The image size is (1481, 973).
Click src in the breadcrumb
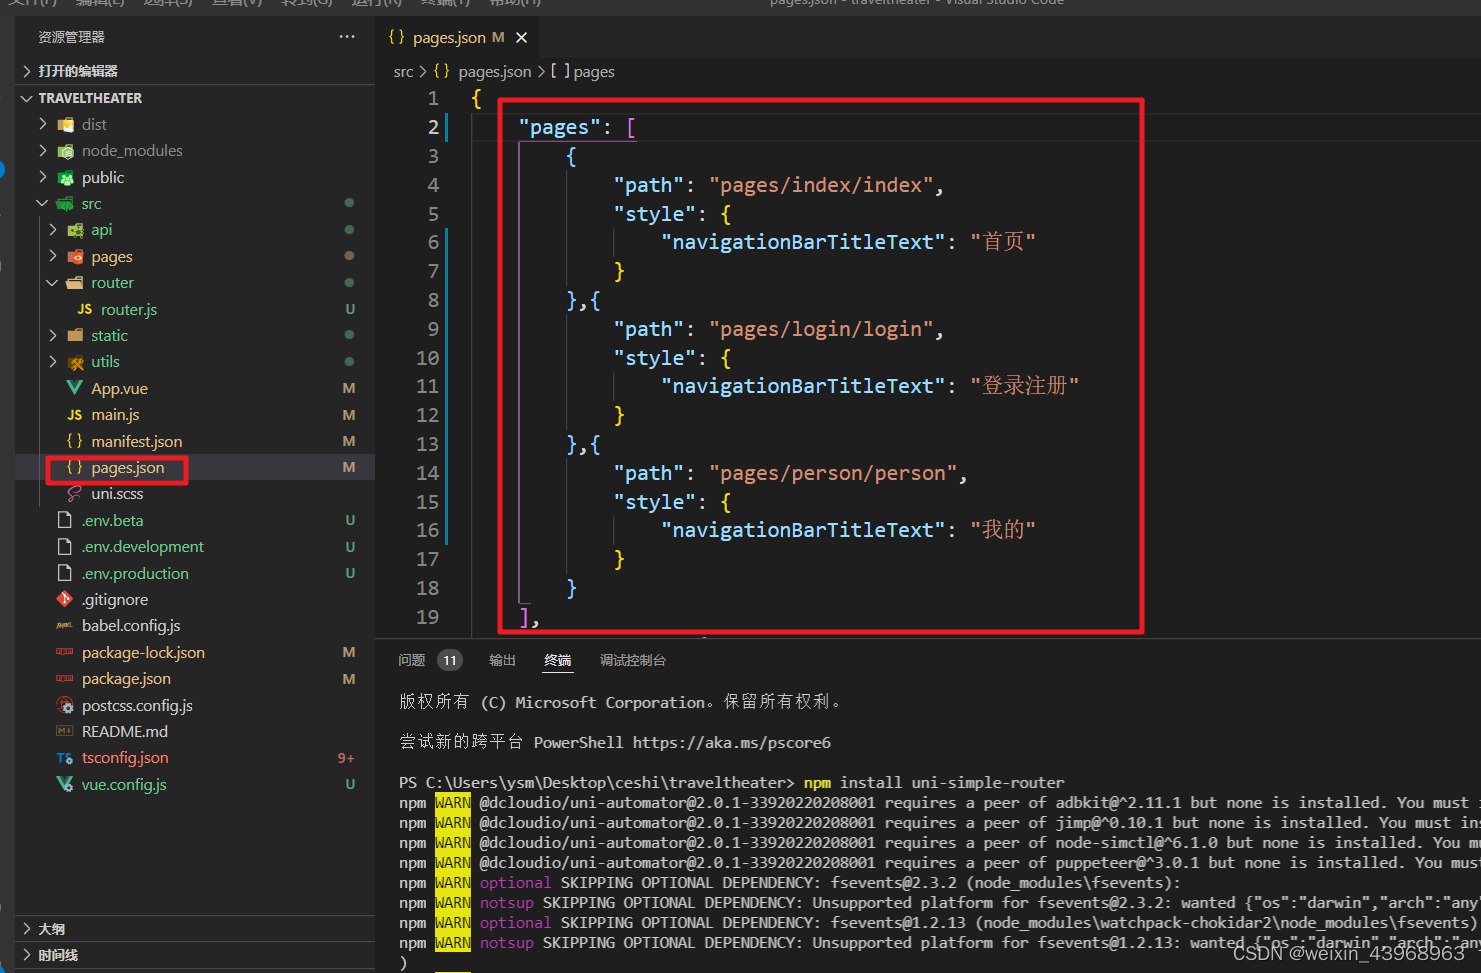point(403,72)
